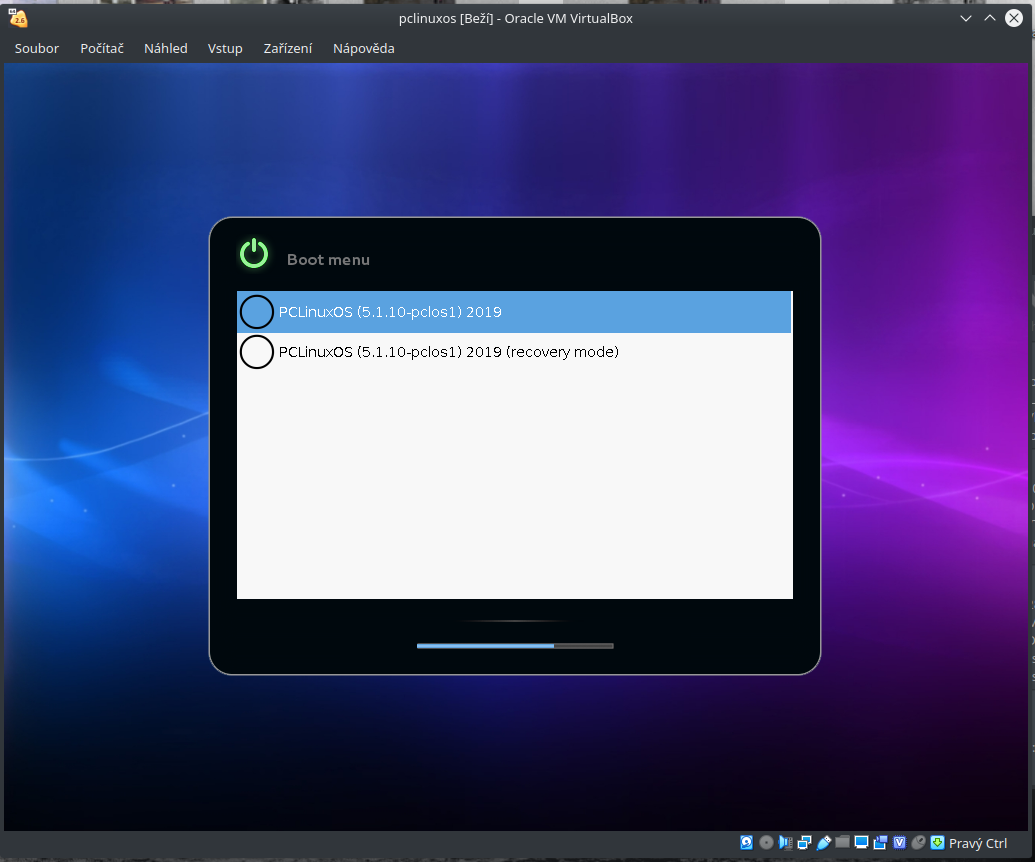
Task: Click the audio status icon
Action: [784, 843]
